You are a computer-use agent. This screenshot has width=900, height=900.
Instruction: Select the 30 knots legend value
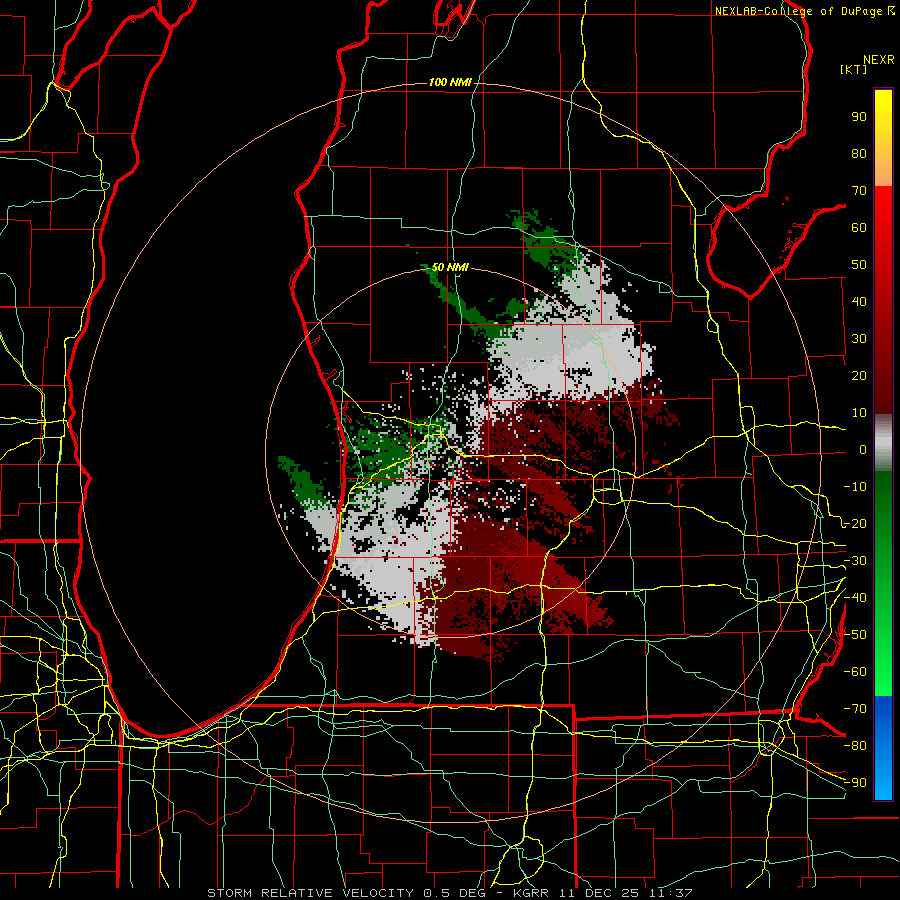859,339
